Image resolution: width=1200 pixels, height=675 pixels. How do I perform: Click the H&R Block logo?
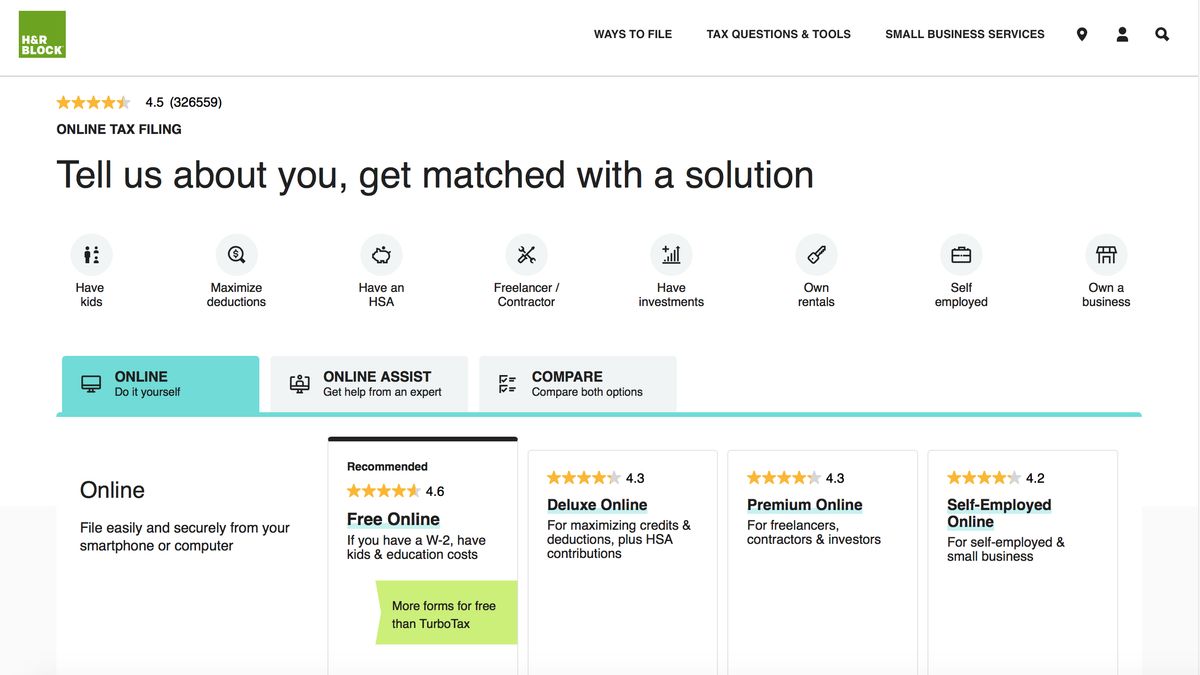pos(41,33)
